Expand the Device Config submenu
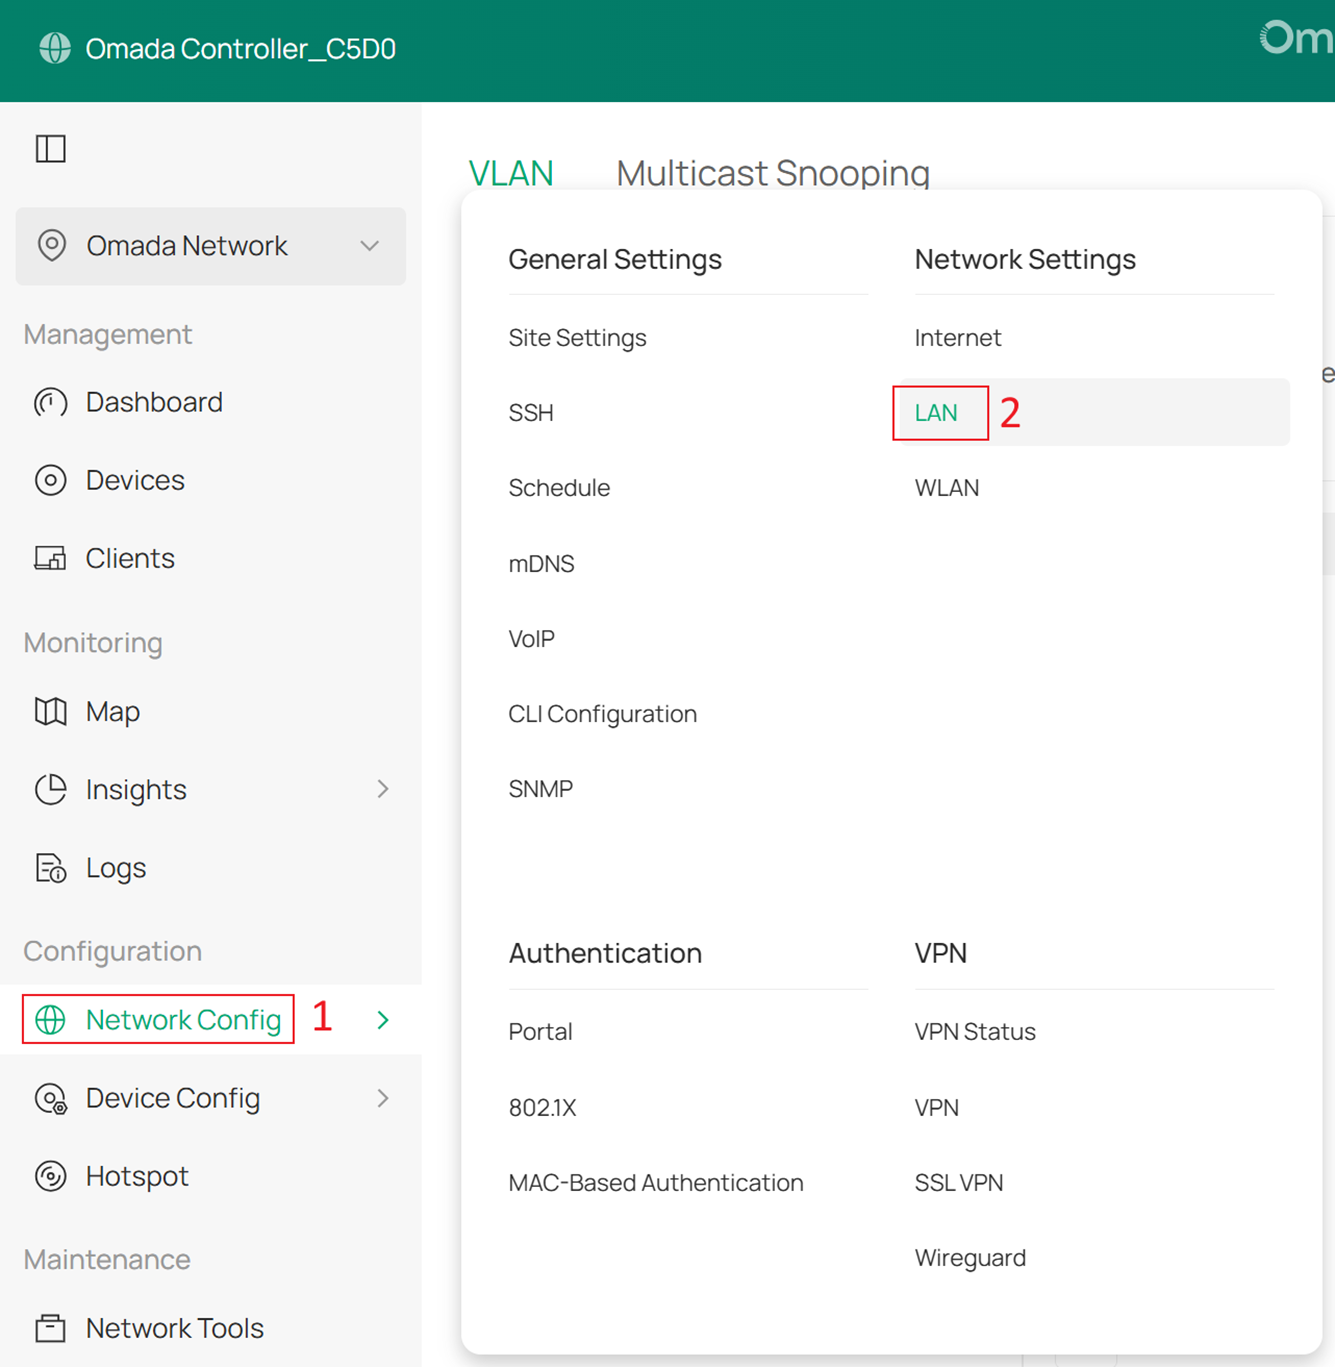This screenshot has height=1367, width=1335. point(383,1098)
